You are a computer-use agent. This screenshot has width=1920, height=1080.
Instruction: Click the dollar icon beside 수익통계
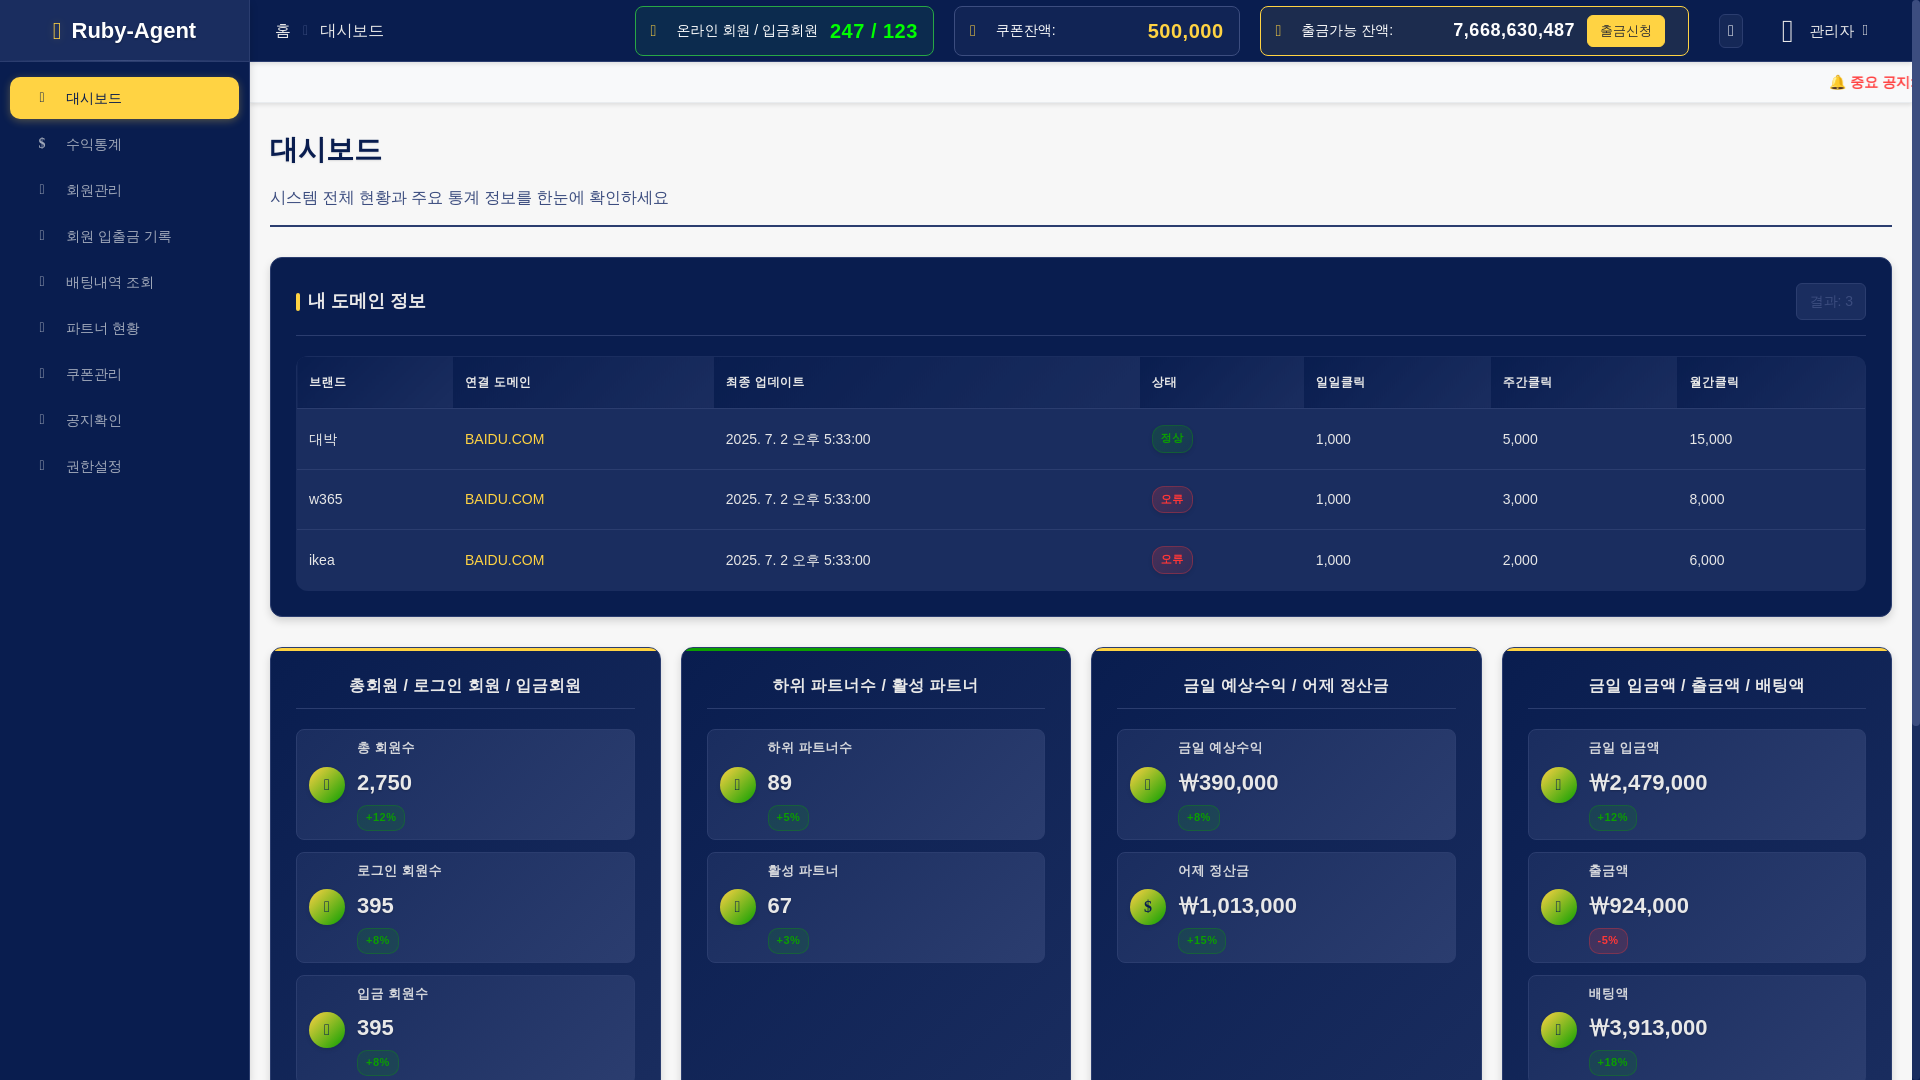tap(42, 144)
